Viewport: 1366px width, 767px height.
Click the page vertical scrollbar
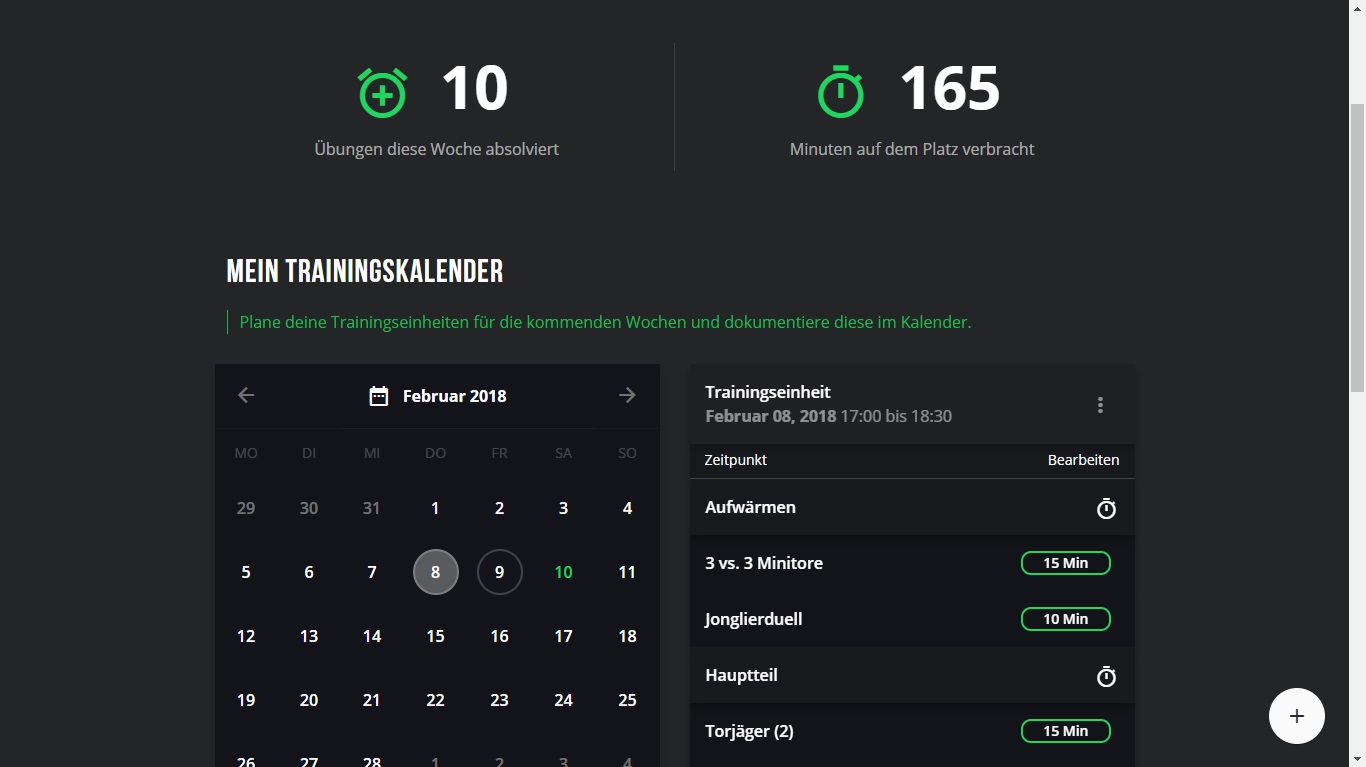click(1357, 250)
